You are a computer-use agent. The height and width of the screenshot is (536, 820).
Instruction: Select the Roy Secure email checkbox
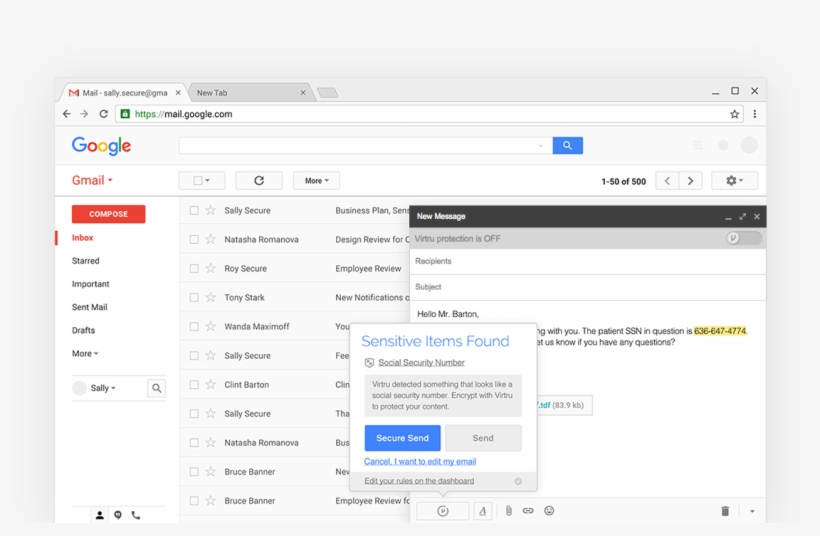coord(194,268)
